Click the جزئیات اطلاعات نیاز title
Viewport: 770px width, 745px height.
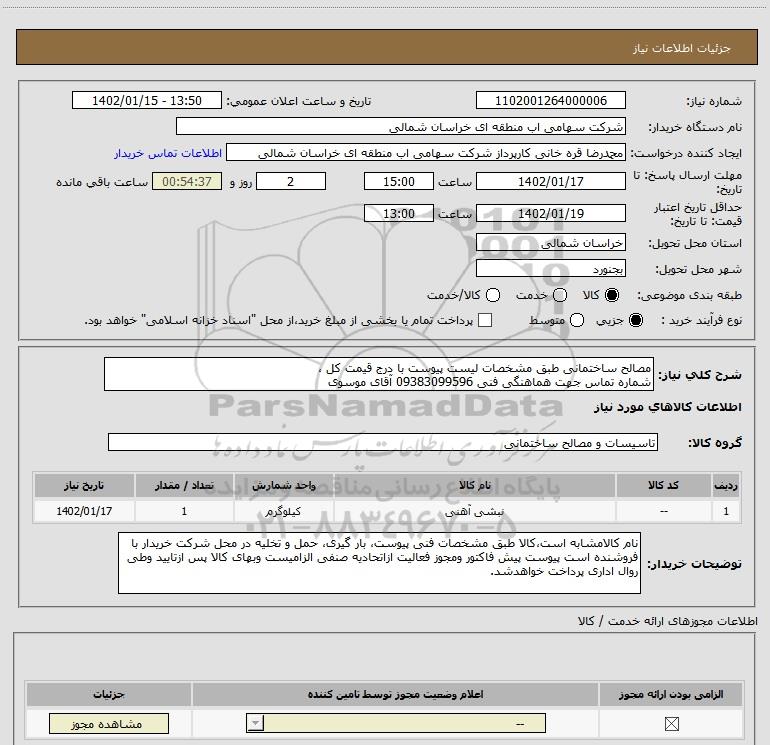pos(682,48)
